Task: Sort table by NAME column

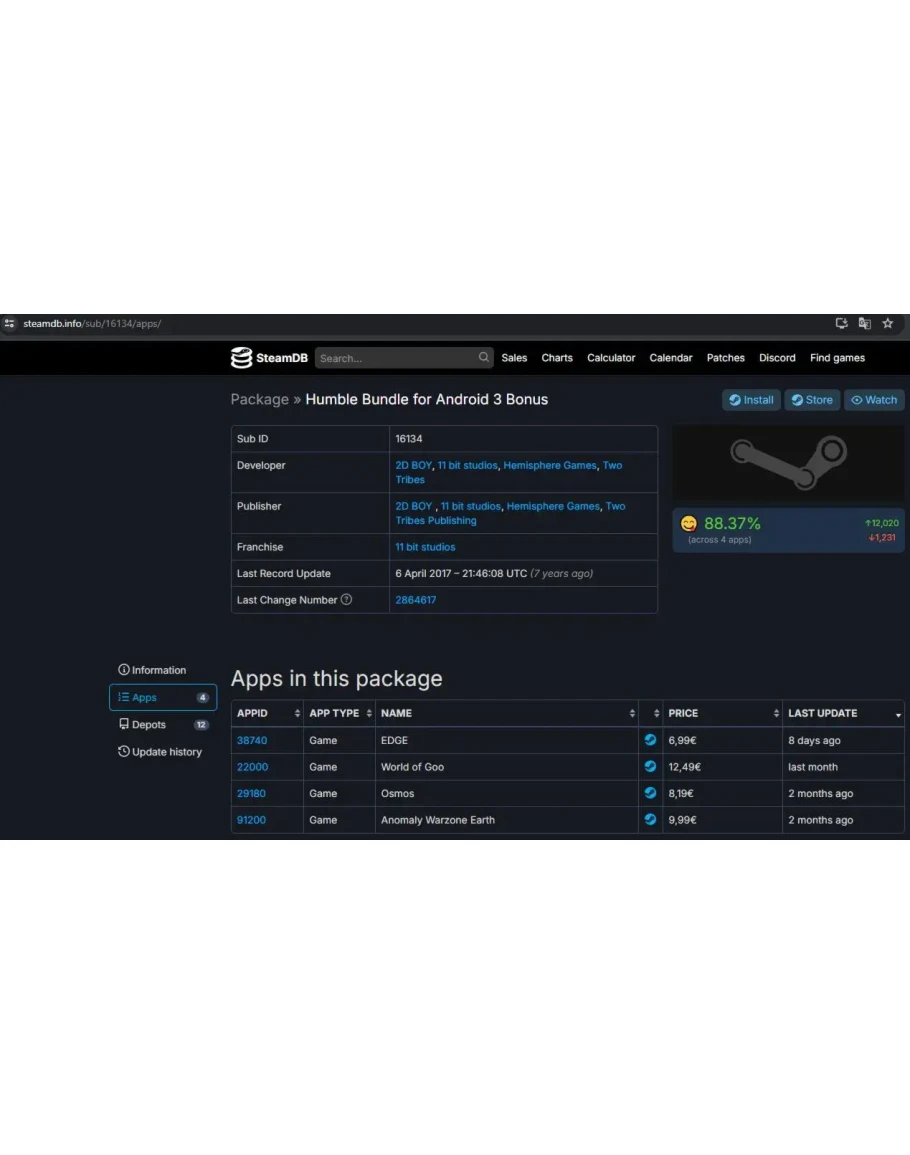Action: (x=507, y=713)
